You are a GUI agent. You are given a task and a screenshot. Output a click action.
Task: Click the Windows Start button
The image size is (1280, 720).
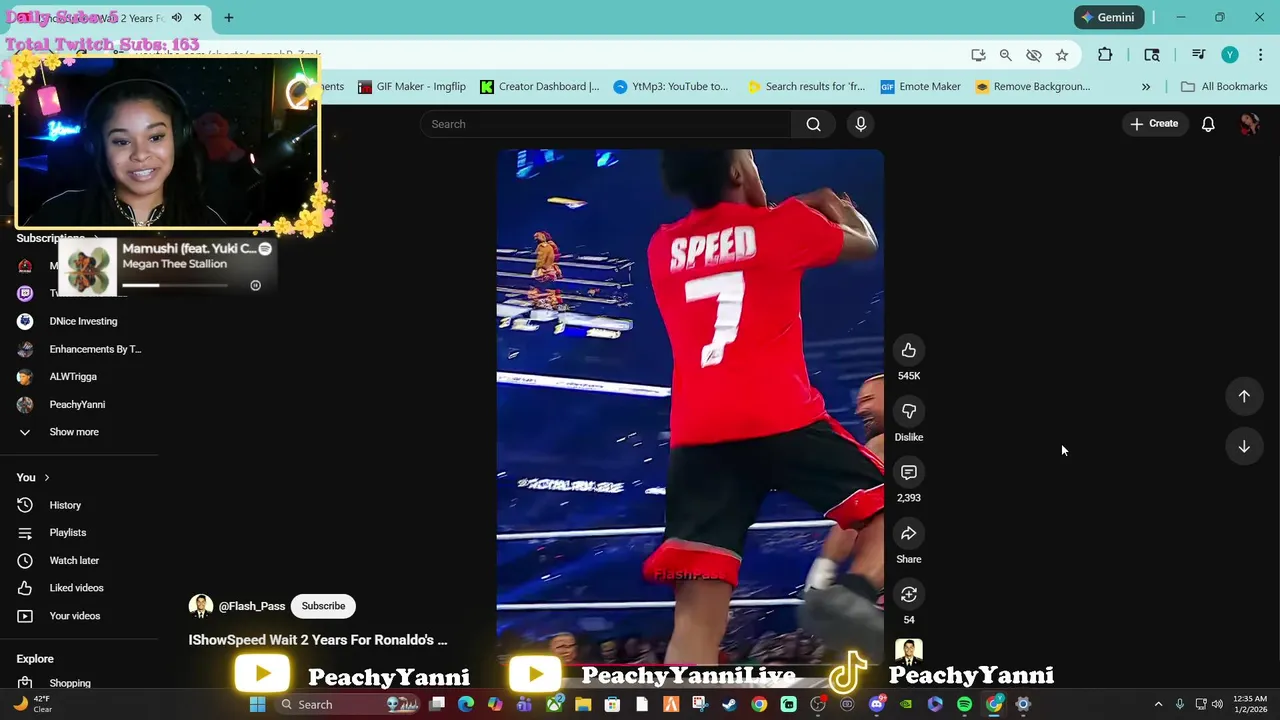click(x=257, y=704)
